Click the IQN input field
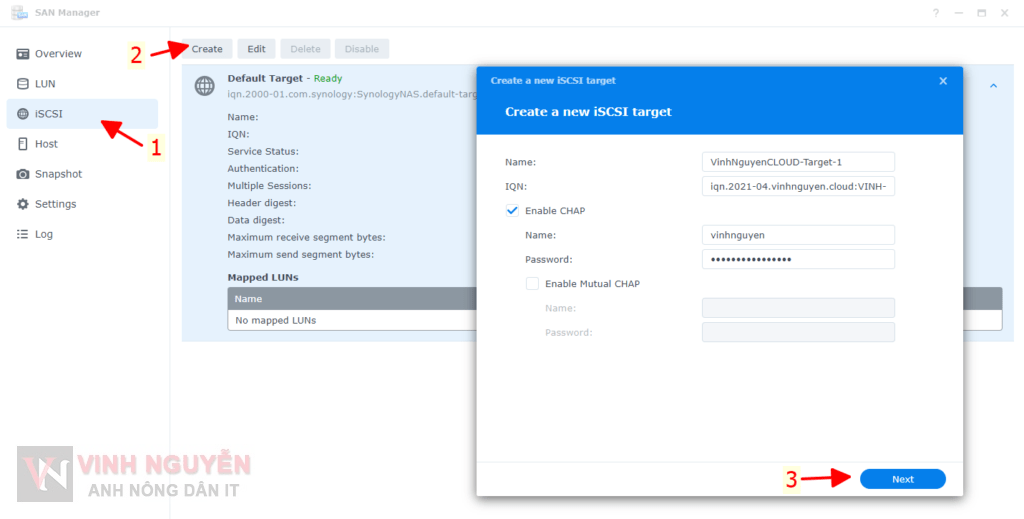The height and width of the screenshot is (519, 1024). (x=798, y=186)
